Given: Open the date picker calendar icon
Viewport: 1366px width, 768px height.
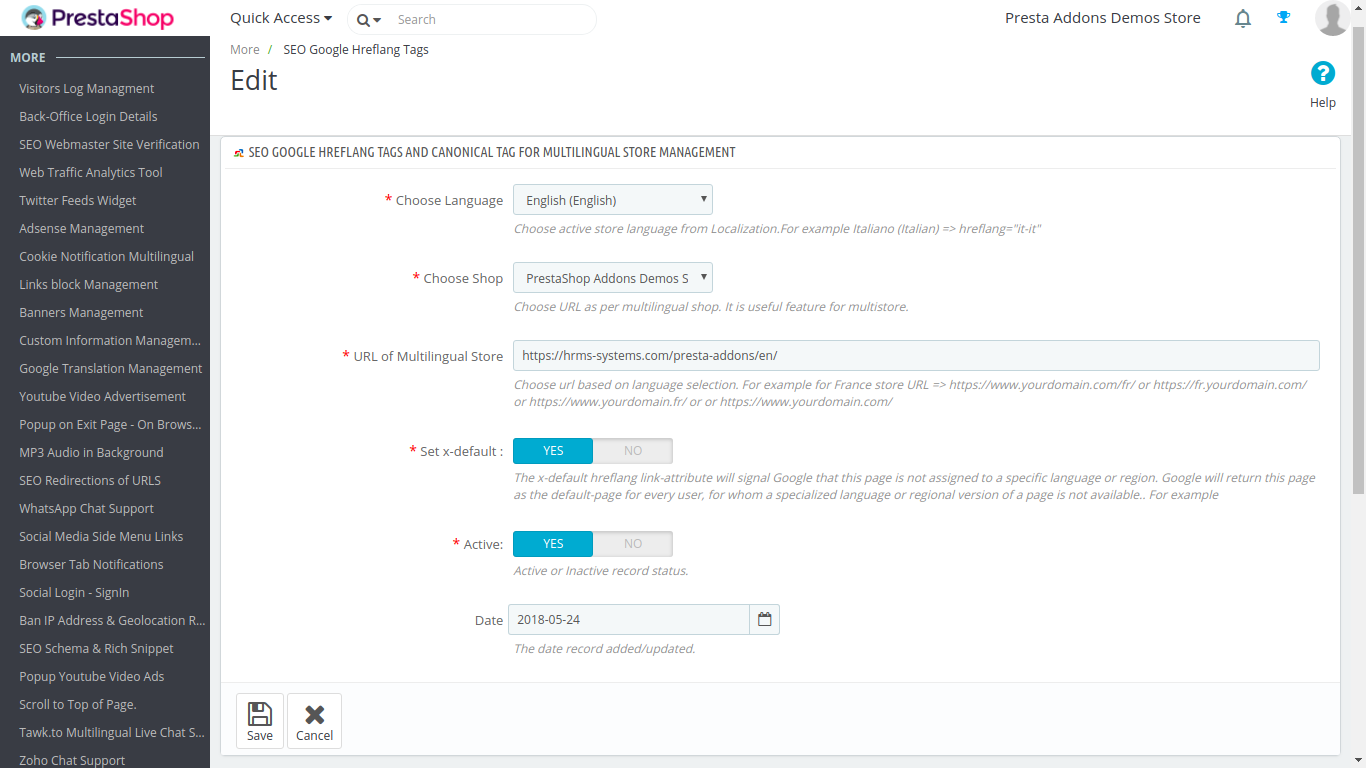Looking at the screenshot, I should pos(765,619).
